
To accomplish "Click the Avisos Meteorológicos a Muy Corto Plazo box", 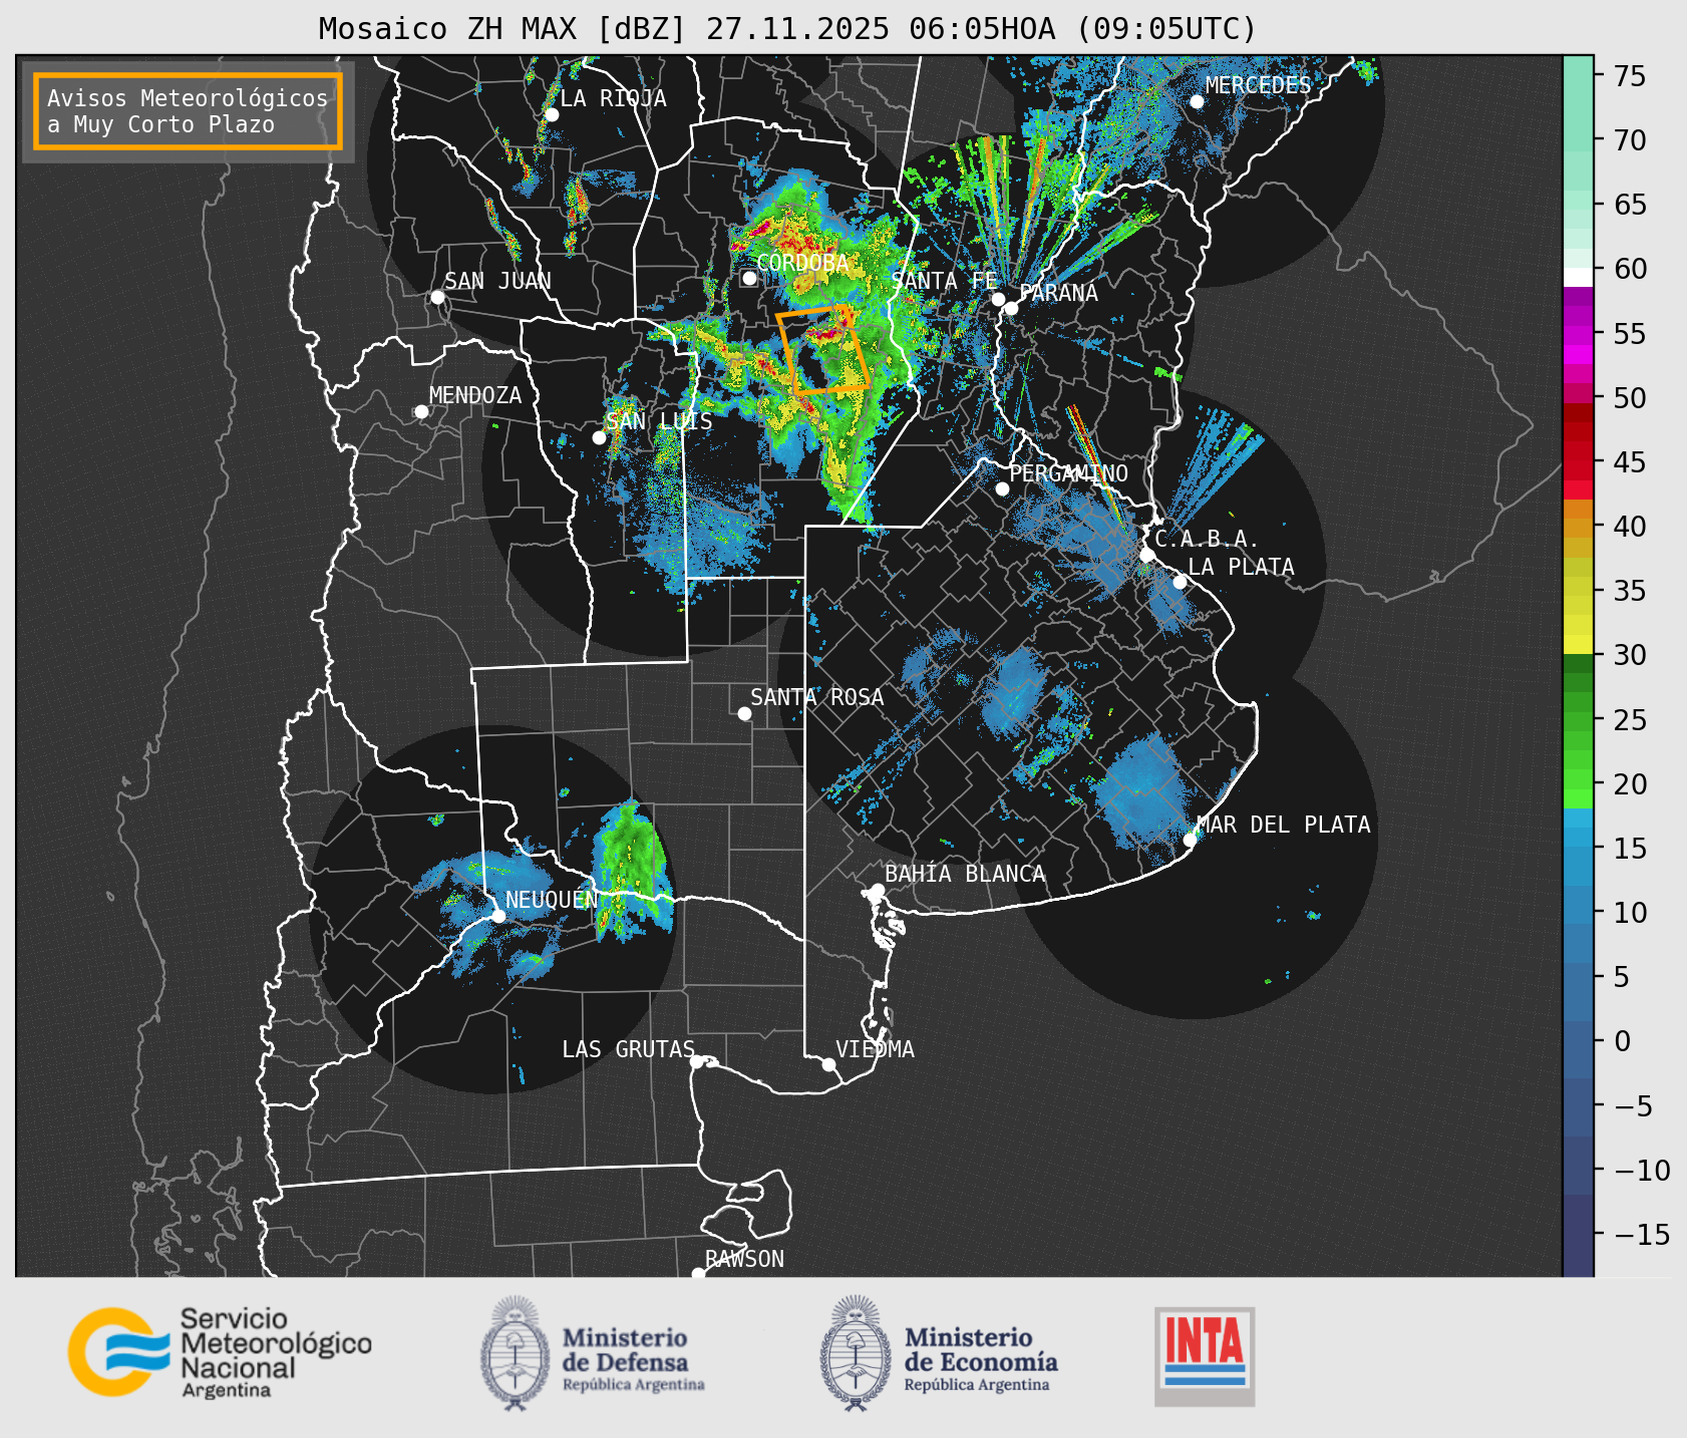I will pos(188,111).
